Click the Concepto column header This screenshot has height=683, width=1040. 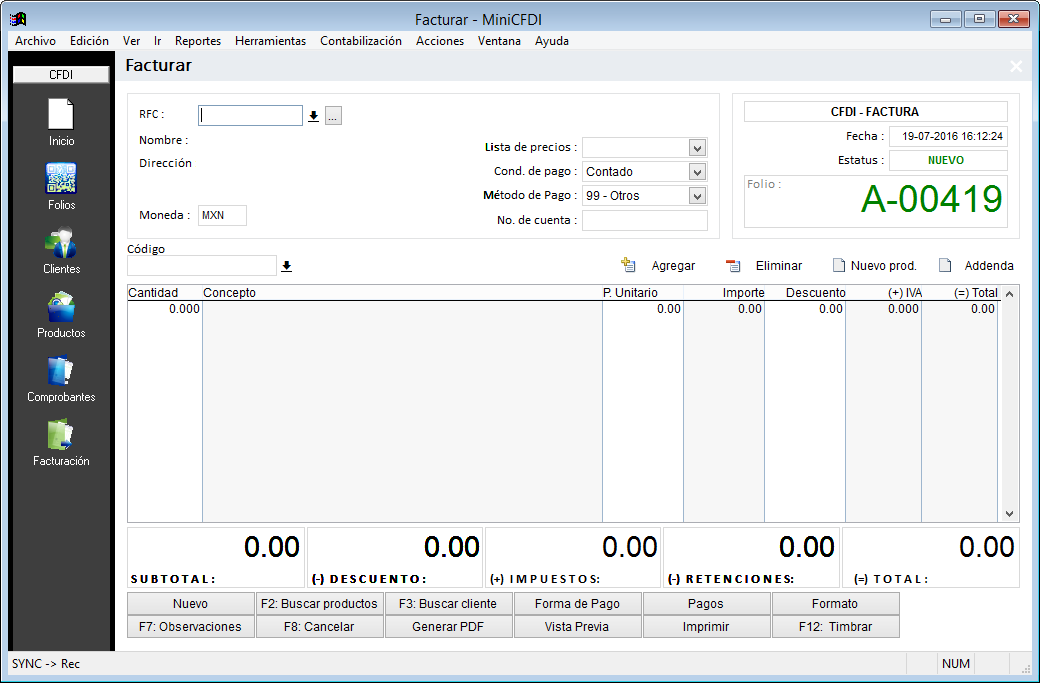pos(402,293)
